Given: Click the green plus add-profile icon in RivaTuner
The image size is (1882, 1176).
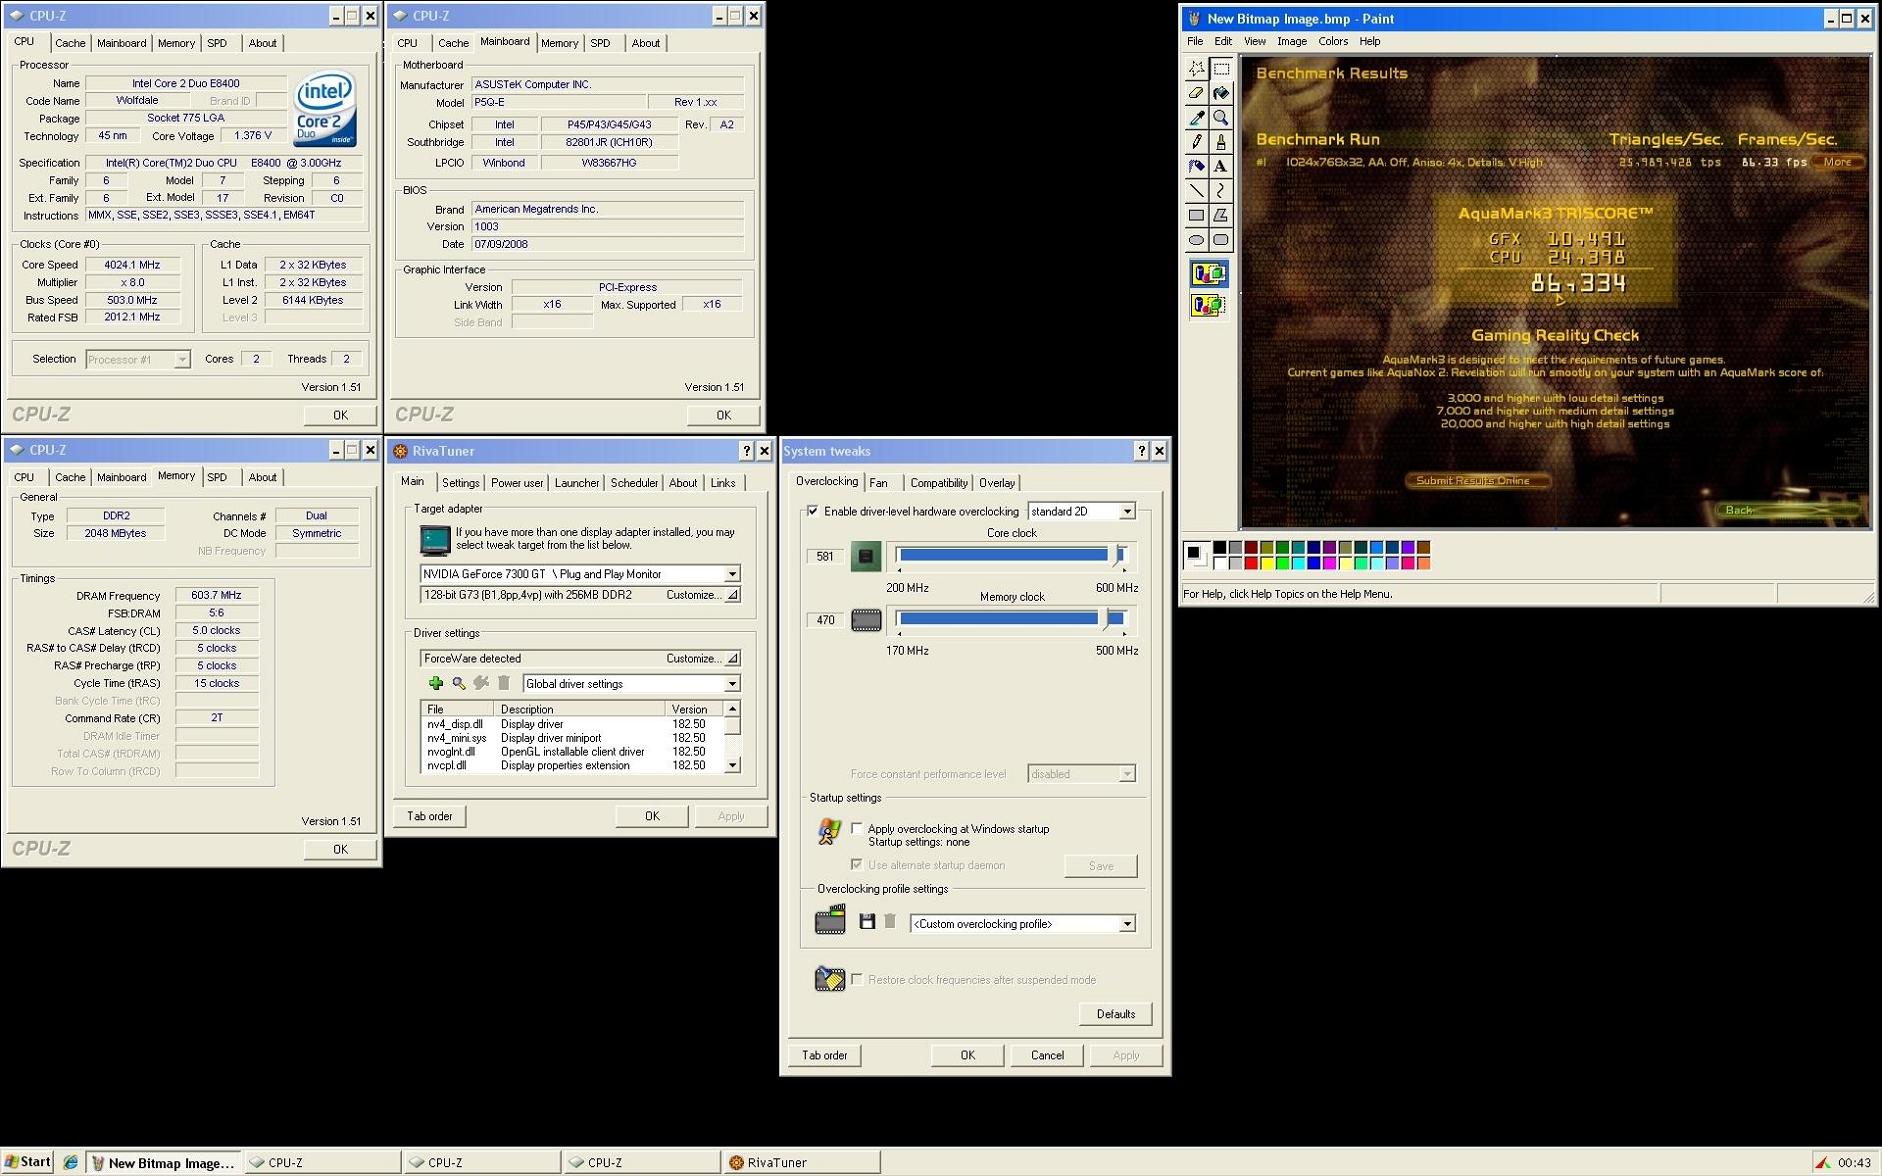Looking at the screenshot, I should [x=435, y=683].
